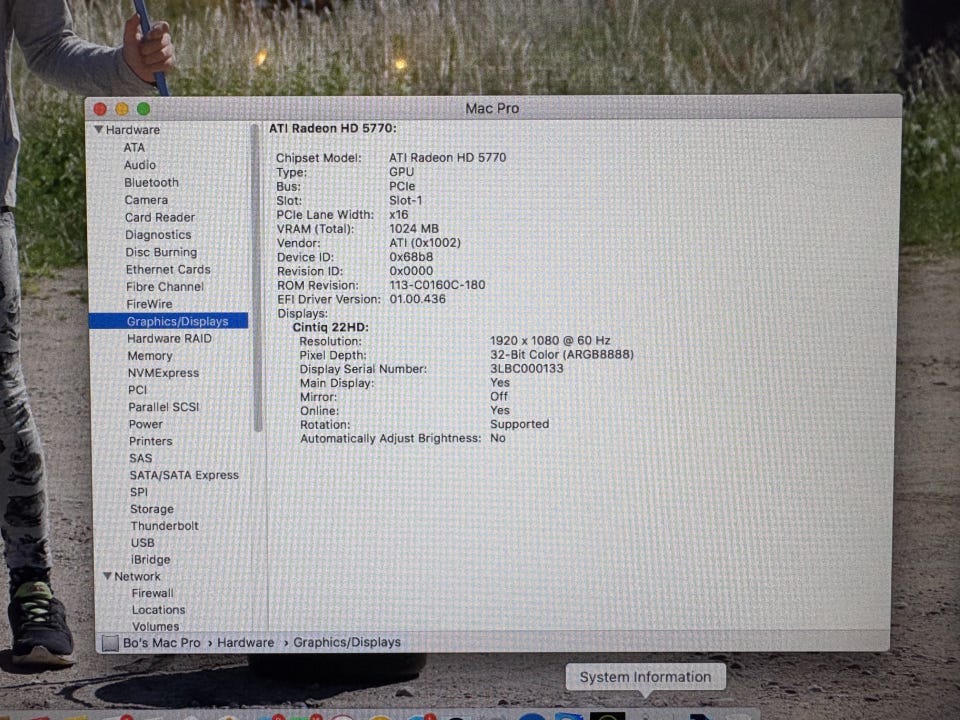Click the EFI Driver Version 01.00.436

(418, 299)
